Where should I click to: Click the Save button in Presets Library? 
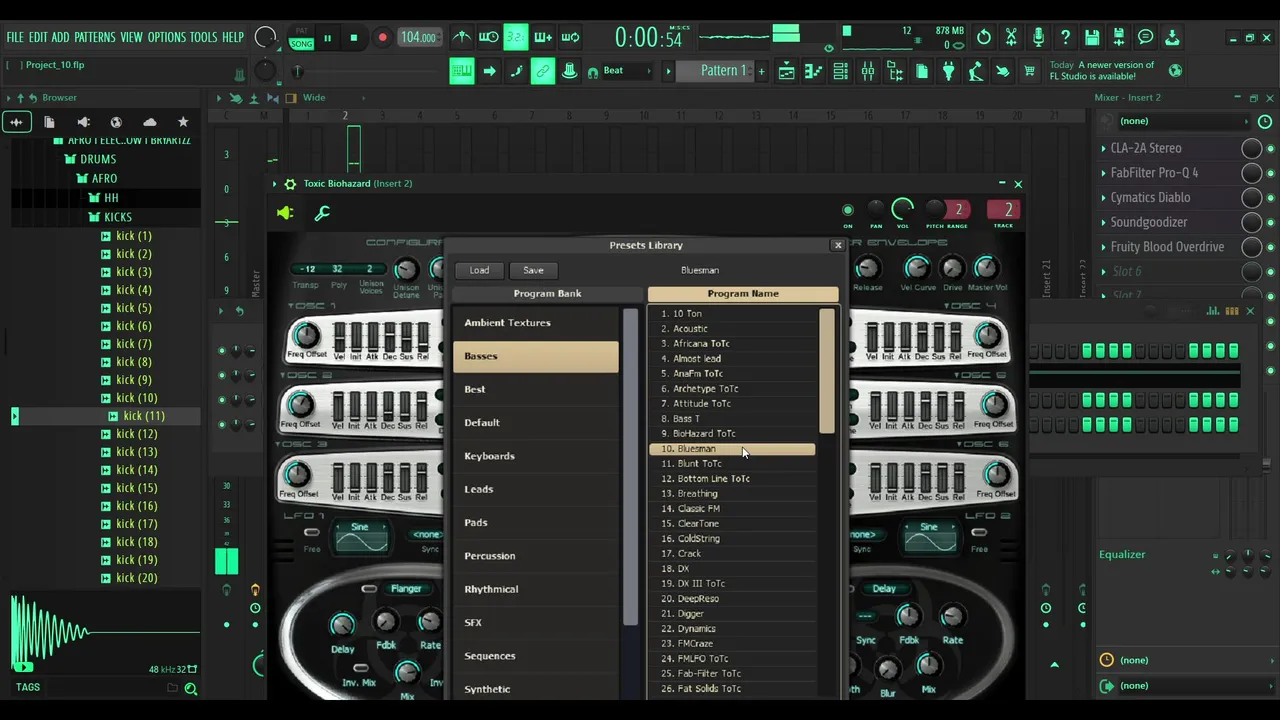(533, 270)
